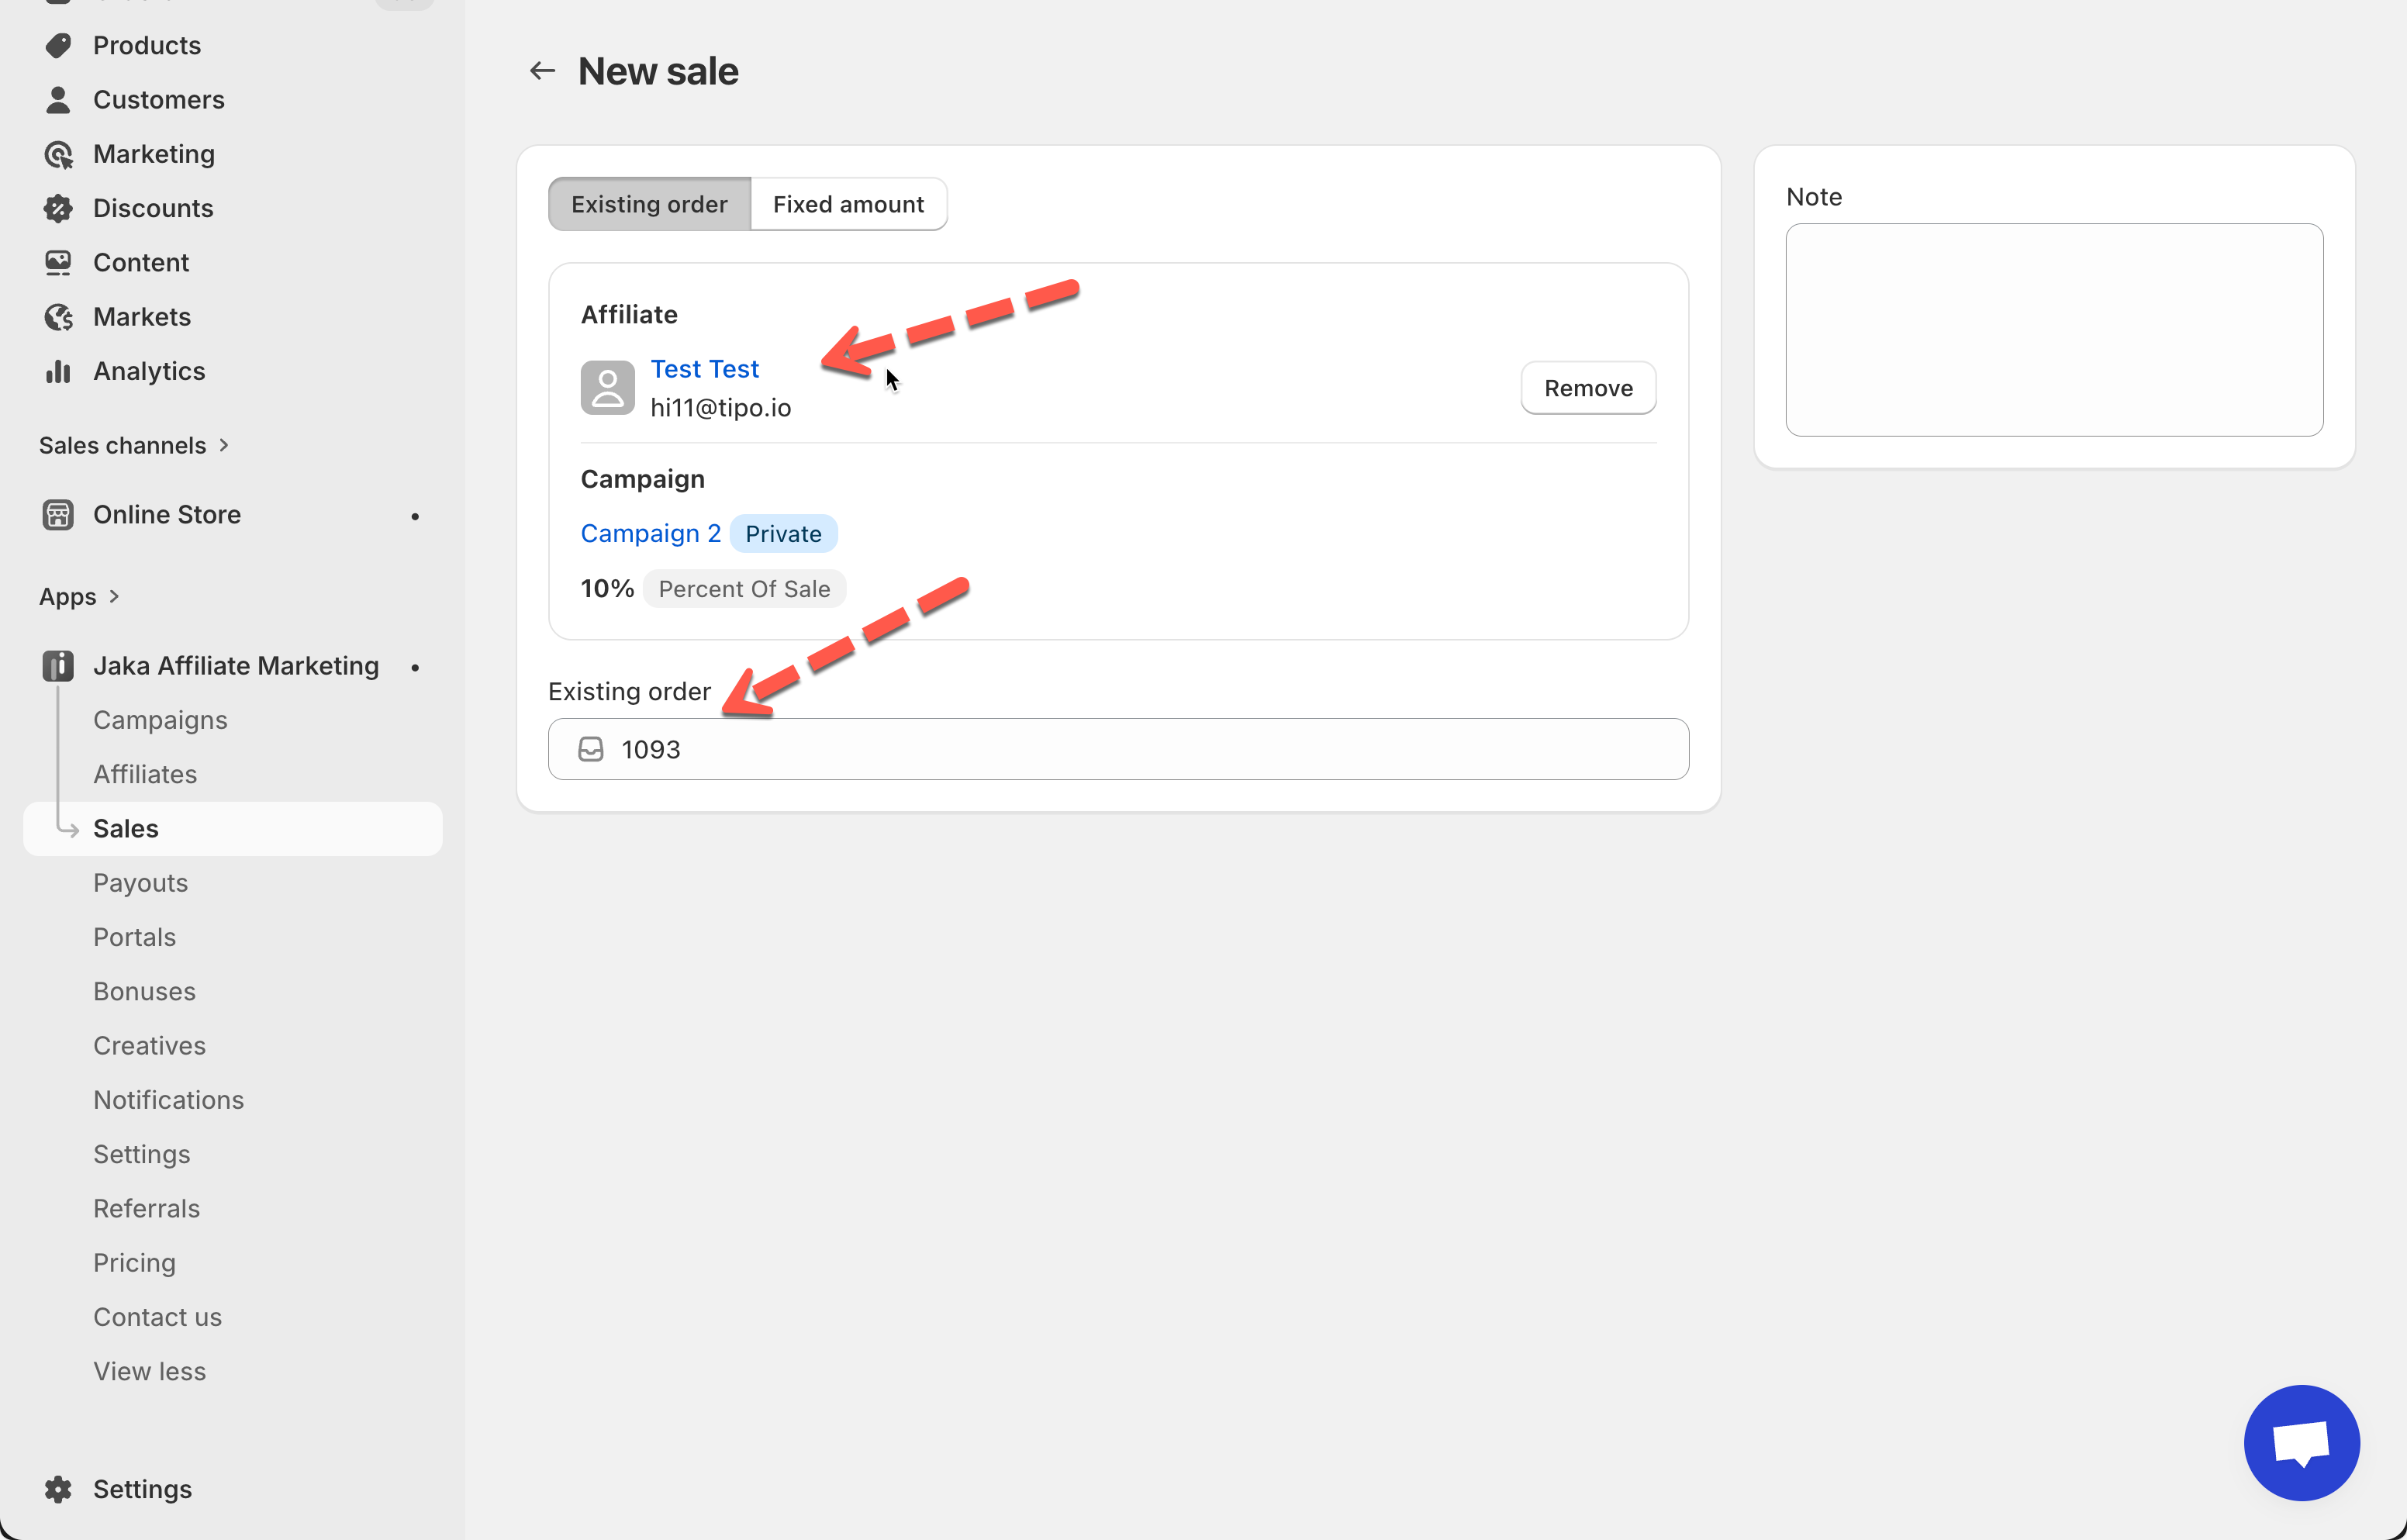Open the chat support bubble icon
The height and width of the screenshot is (1540, 2407).
click(2301, 1442)
